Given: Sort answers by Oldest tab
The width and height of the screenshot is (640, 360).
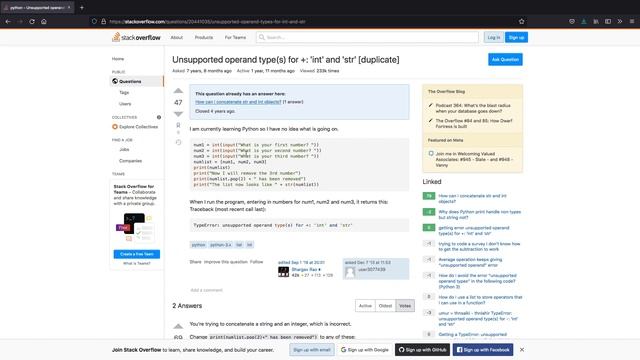Looking at the screenshot, I should tap(385, 306).
